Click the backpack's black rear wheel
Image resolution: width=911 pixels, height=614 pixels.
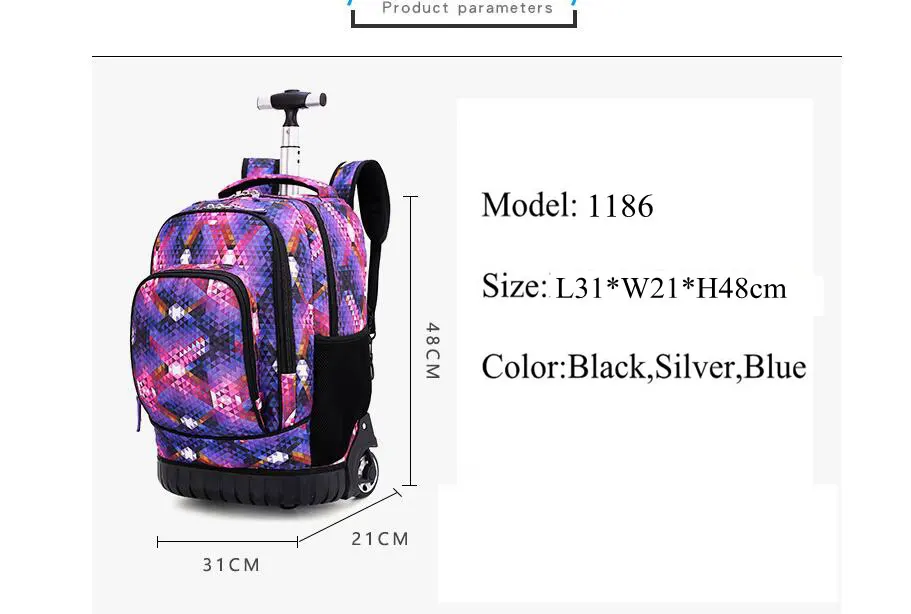365,469
